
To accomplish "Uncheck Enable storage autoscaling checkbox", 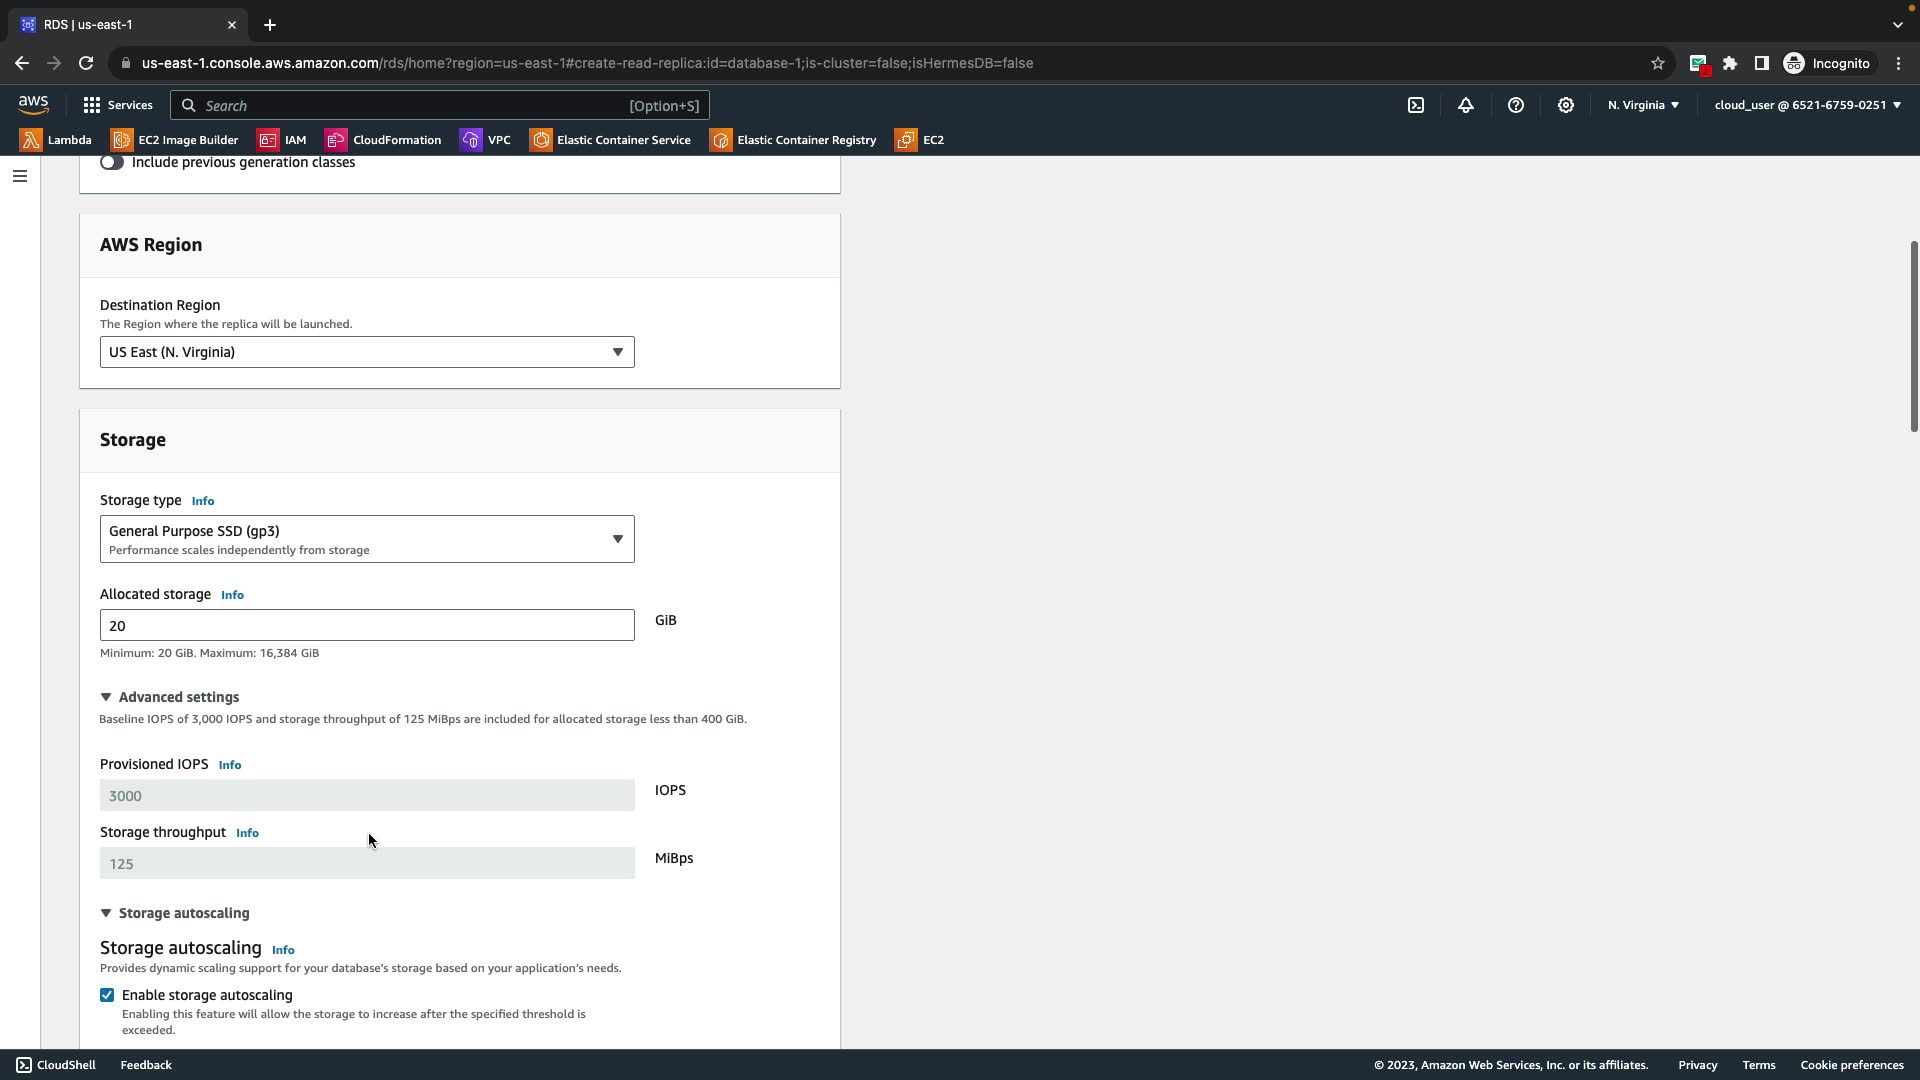I will (107, 995).
